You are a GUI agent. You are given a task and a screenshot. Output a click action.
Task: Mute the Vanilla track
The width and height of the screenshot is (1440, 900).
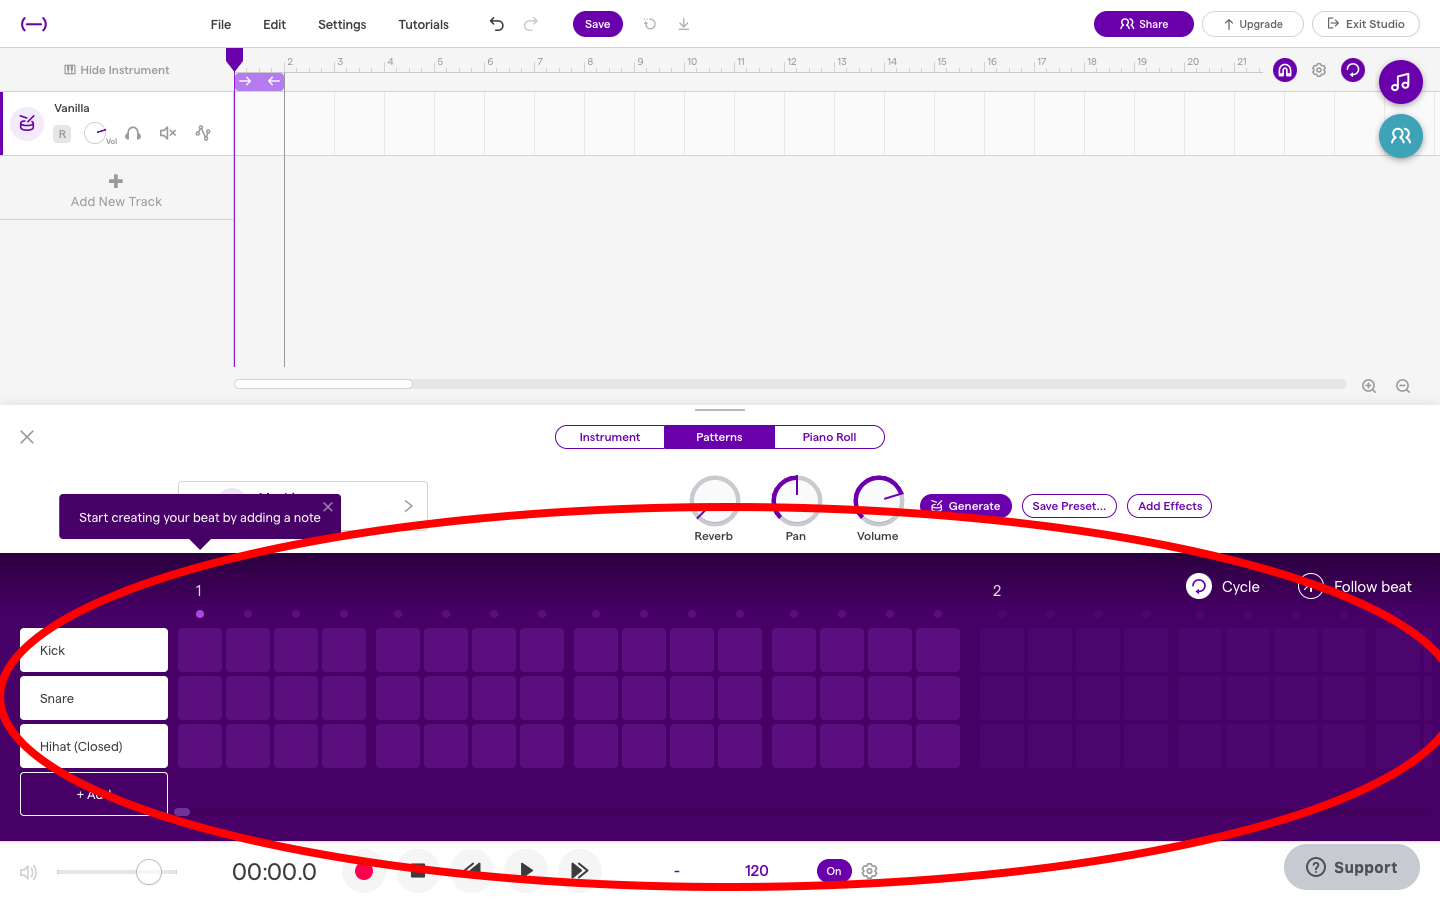[x=167, y=132]
